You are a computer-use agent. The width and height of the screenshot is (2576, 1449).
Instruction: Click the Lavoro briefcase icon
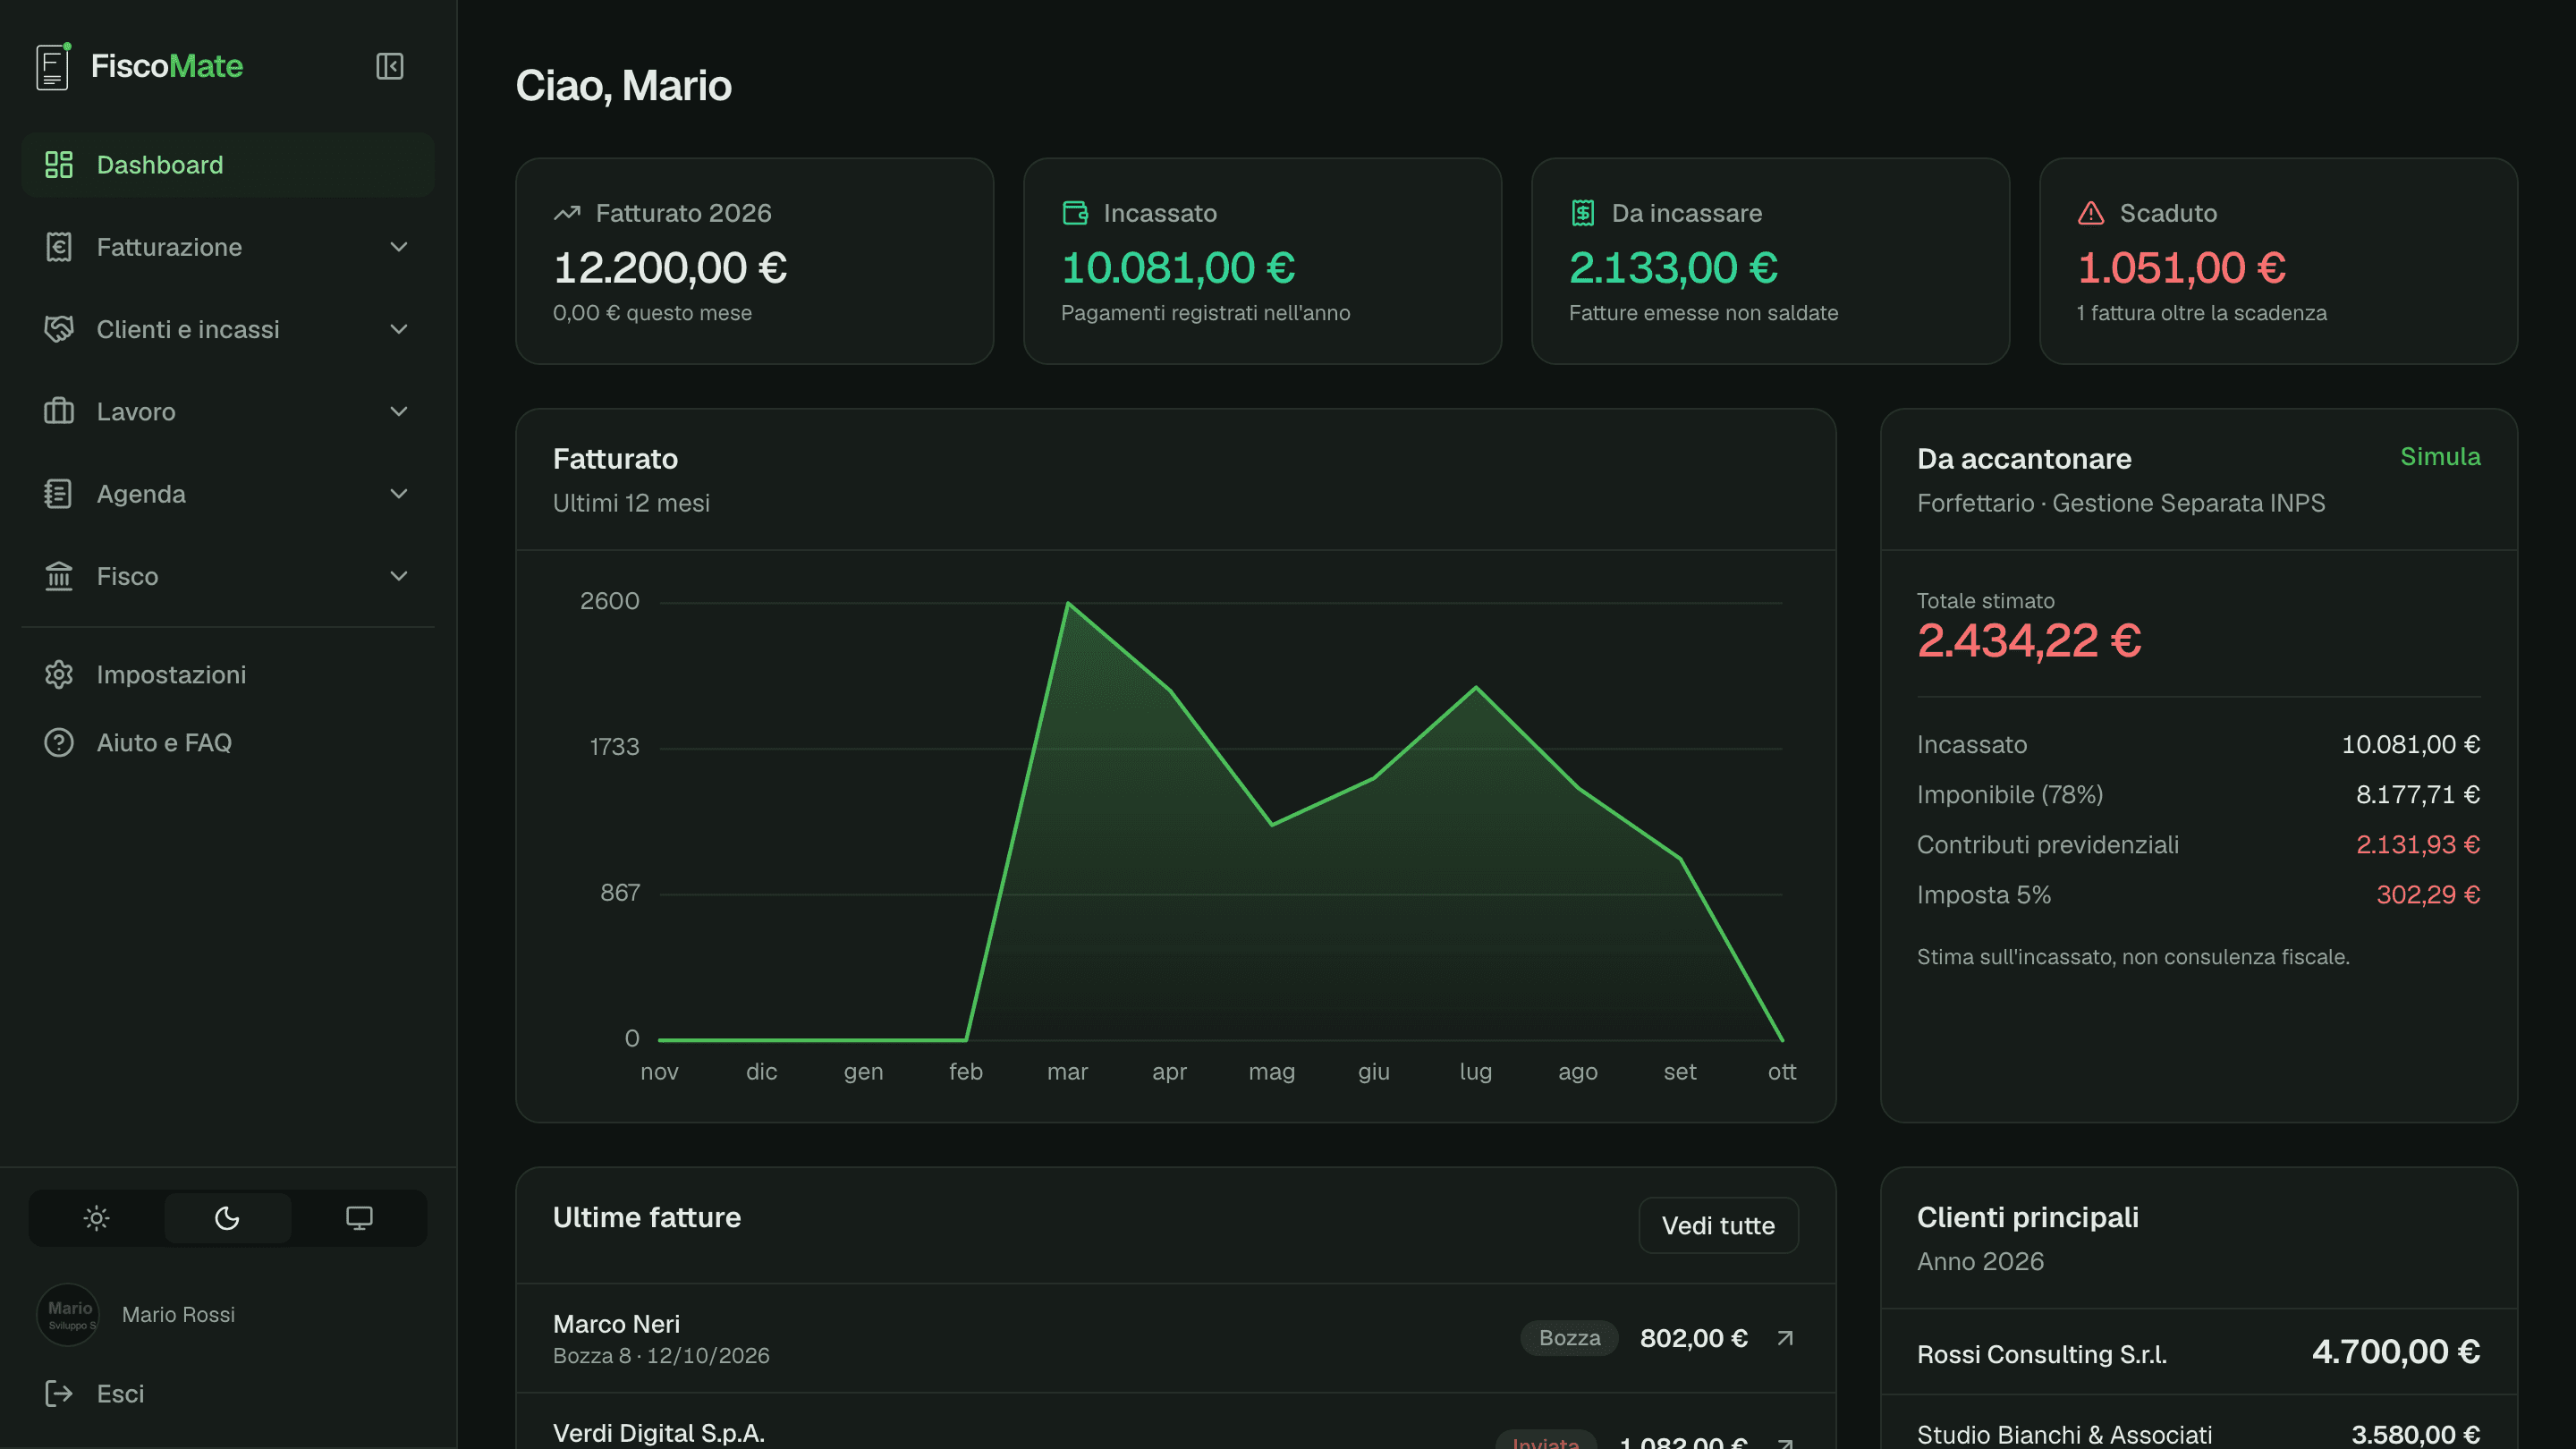coord(59,411)
